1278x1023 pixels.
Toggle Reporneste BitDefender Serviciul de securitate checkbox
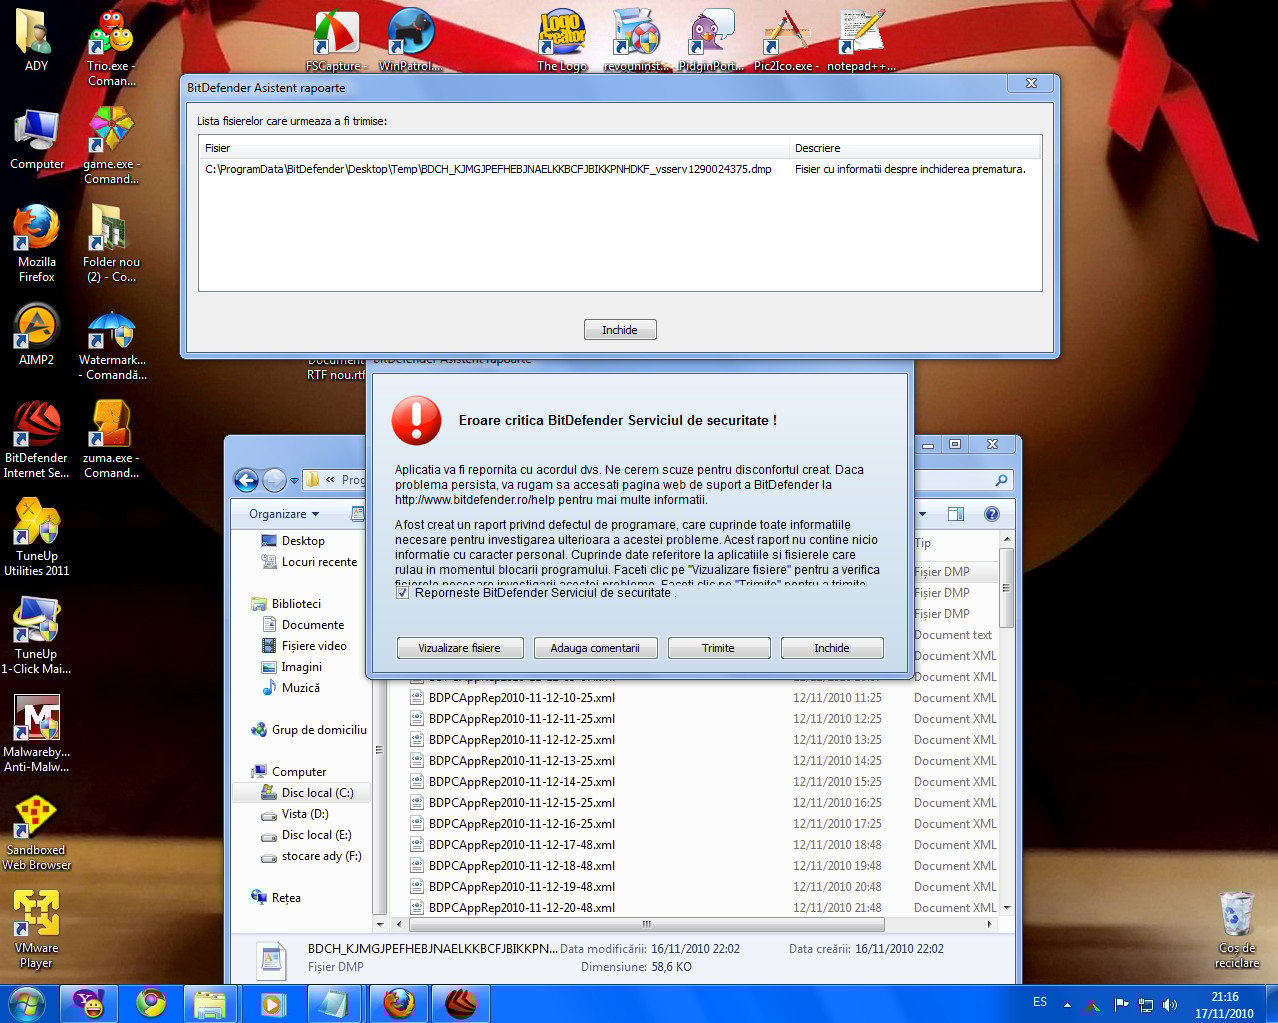(402, 593)
